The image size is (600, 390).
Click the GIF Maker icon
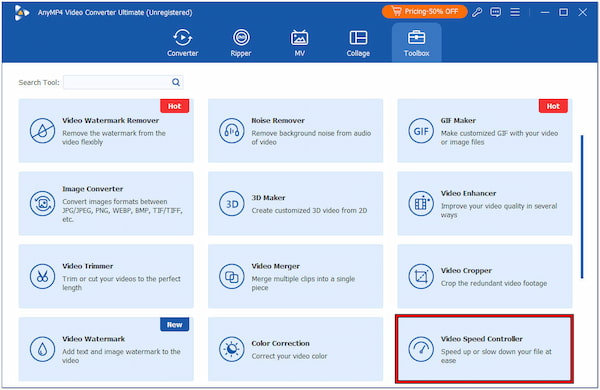point(421,131)
